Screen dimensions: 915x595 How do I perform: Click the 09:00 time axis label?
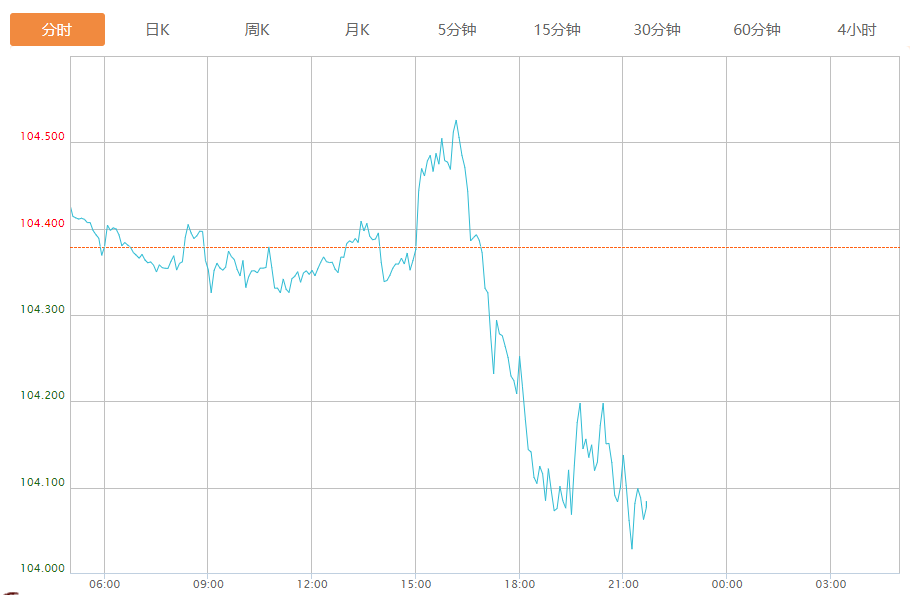pos(208,584)
